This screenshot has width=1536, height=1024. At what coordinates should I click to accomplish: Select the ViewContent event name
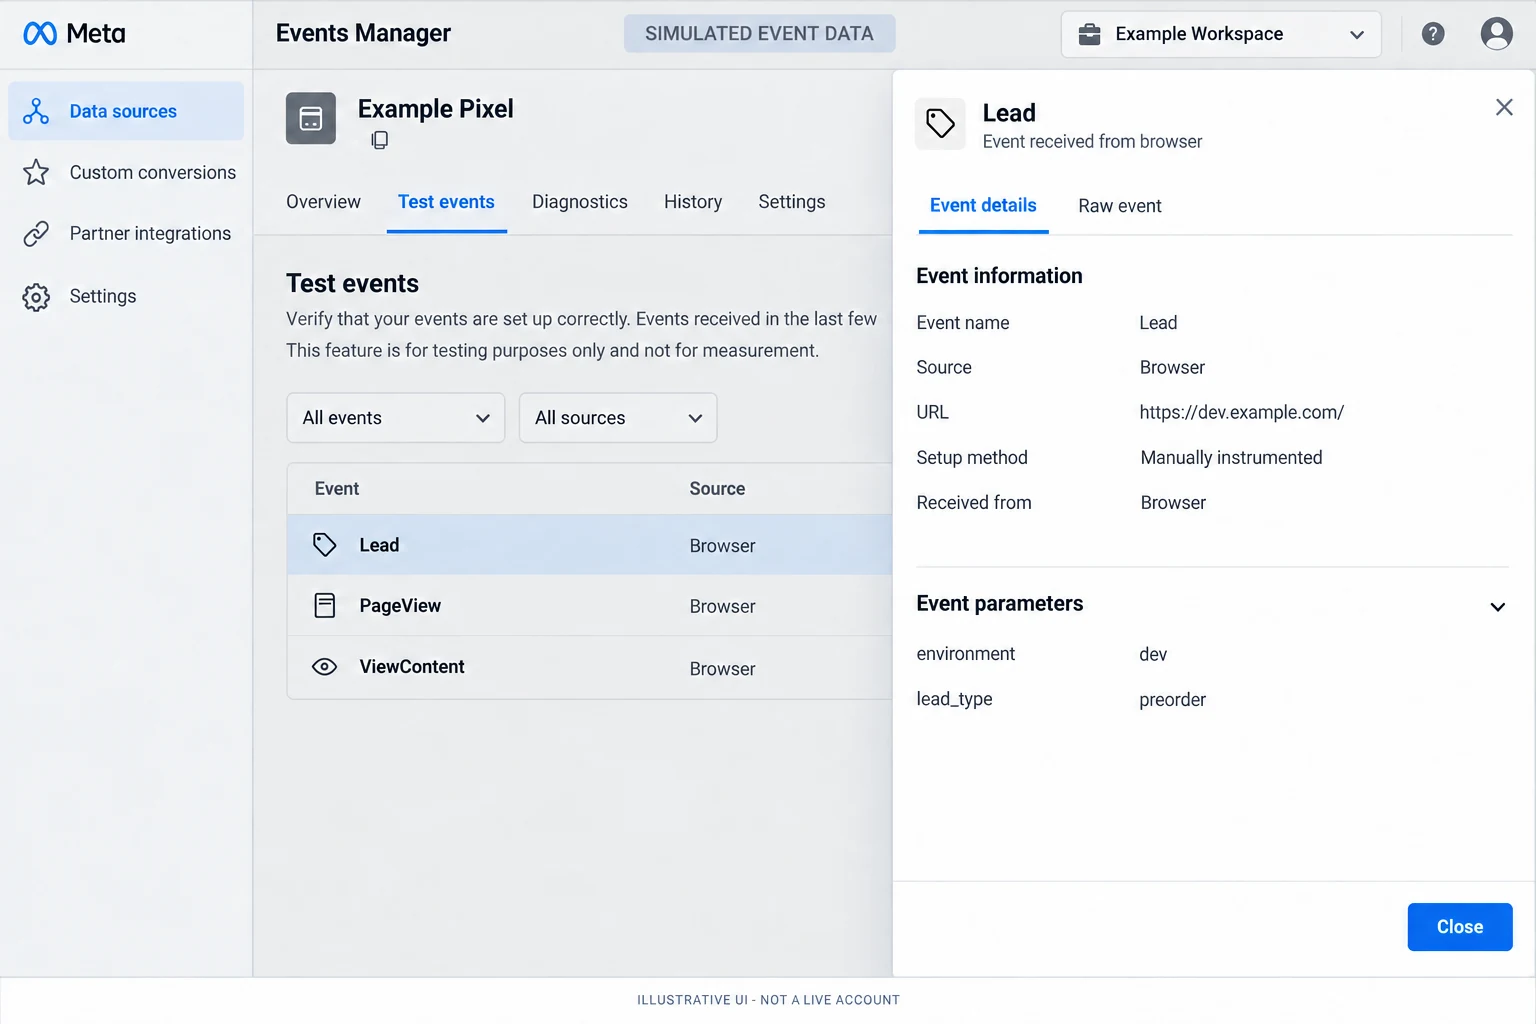pyautogui.click(x=412, y=667)
